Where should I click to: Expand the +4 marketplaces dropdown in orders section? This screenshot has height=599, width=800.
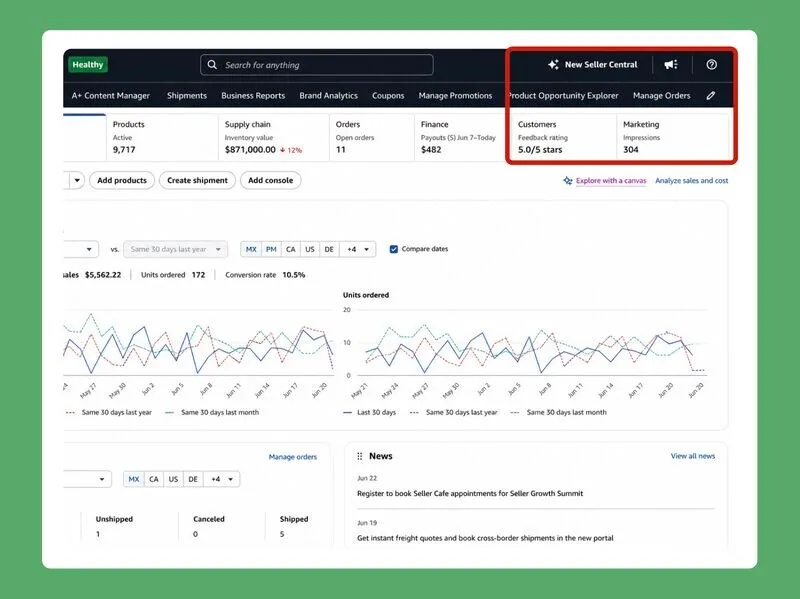[221, 479]
